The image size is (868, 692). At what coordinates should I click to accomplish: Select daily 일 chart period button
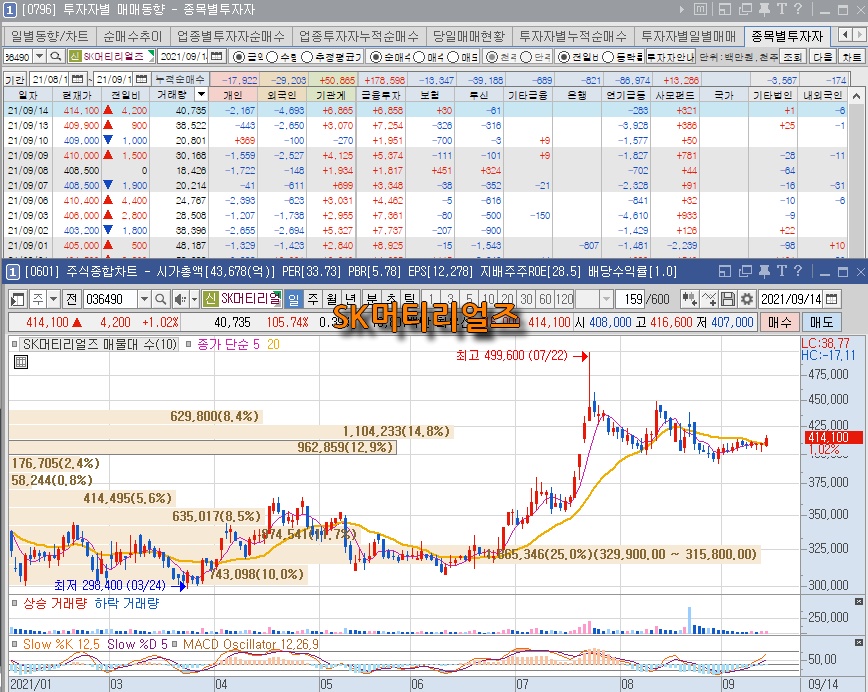[x=293, y=299]
